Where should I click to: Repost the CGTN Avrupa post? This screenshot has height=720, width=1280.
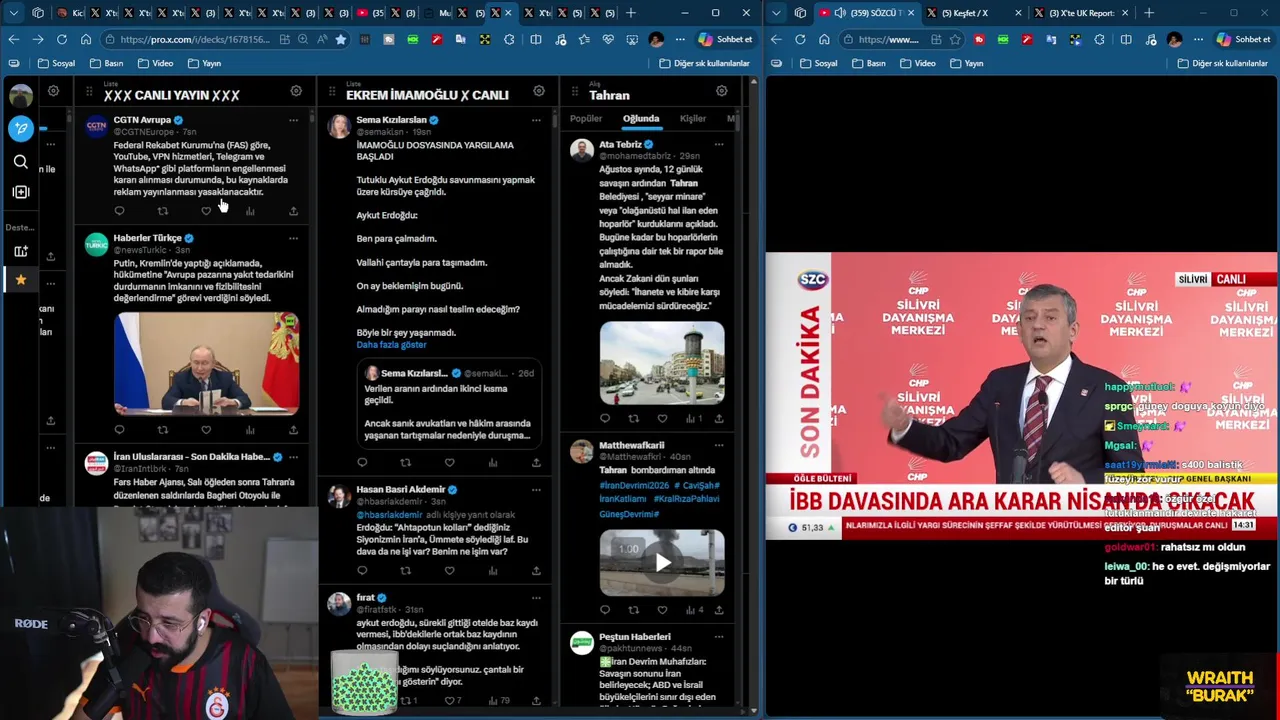click(x=163, y=211)
